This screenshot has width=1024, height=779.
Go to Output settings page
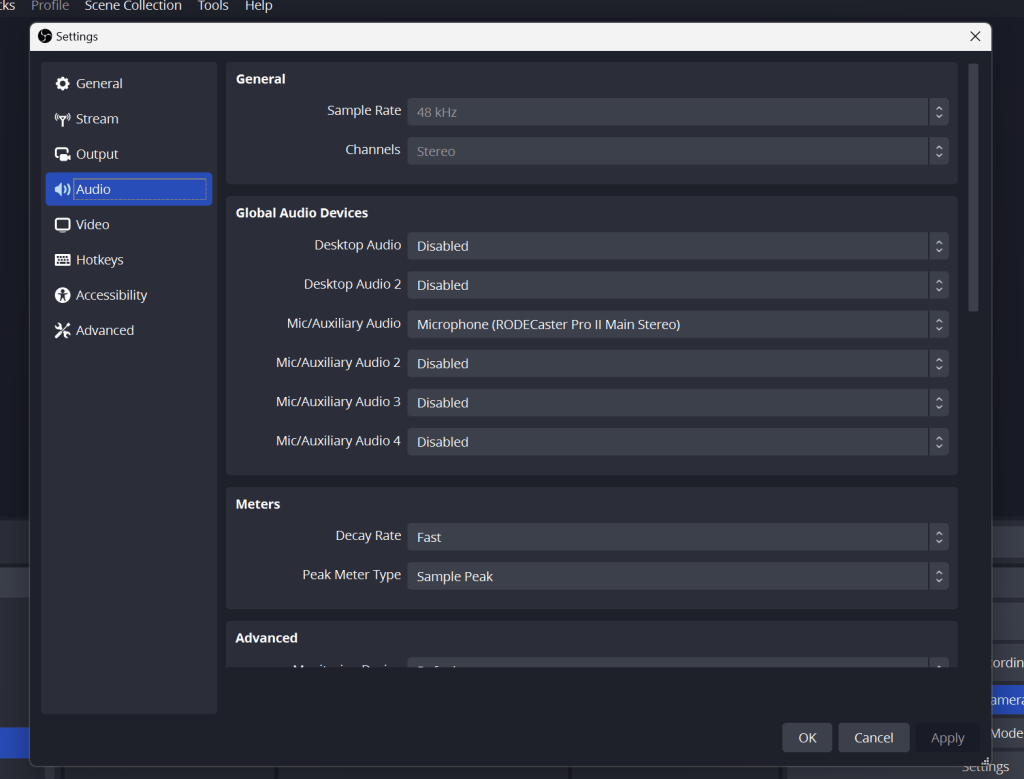click(x=129, y=154)
